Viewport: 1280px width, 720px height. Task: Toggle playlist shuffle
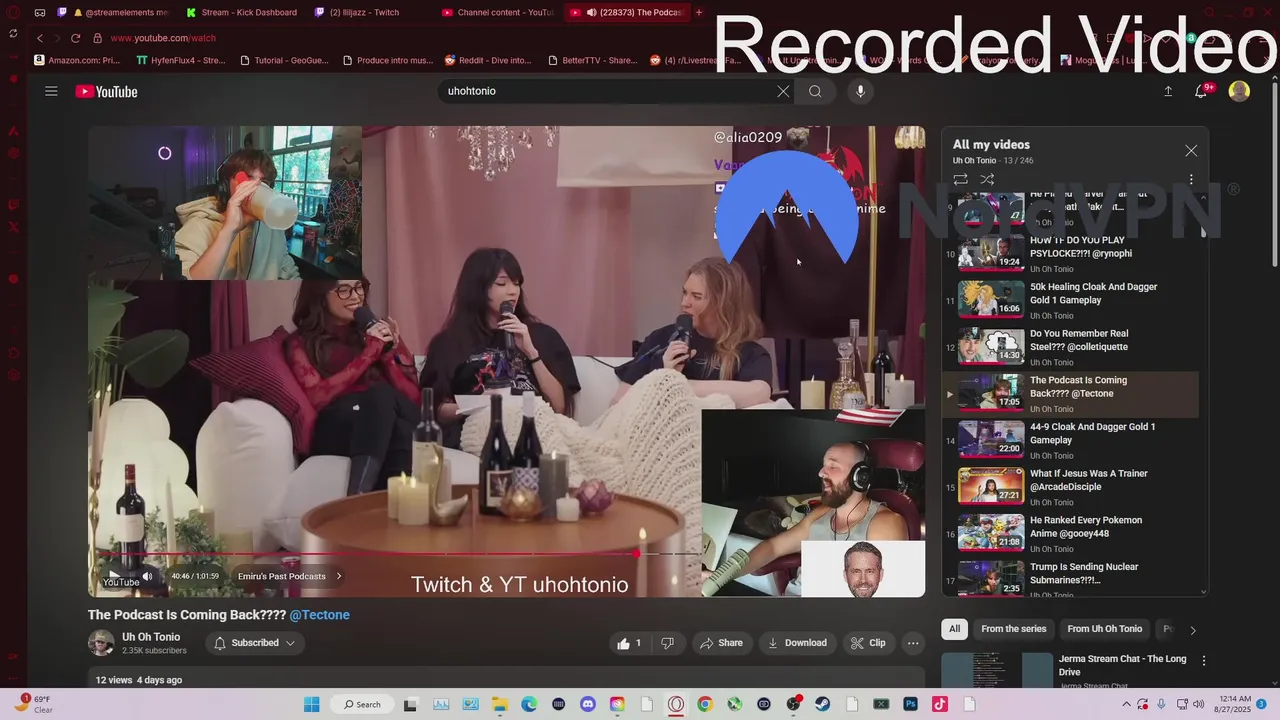[987, 180]
